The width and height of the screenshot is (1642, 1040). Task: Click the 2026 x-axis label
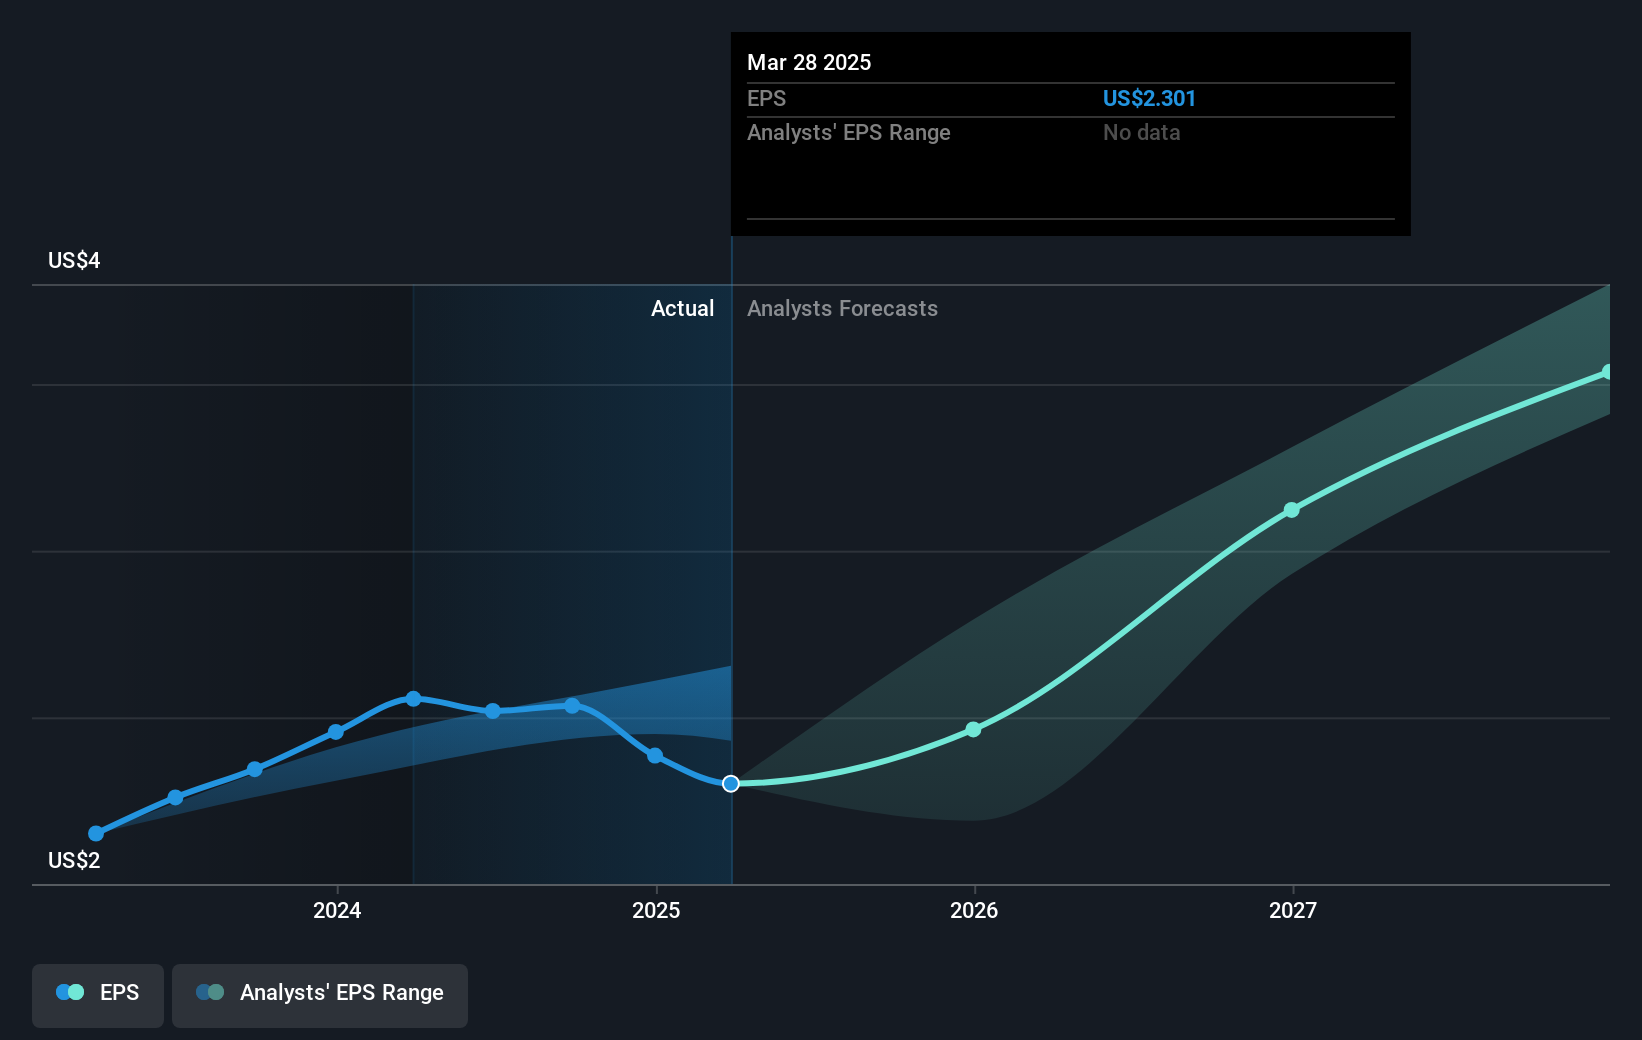click(974, 910)
